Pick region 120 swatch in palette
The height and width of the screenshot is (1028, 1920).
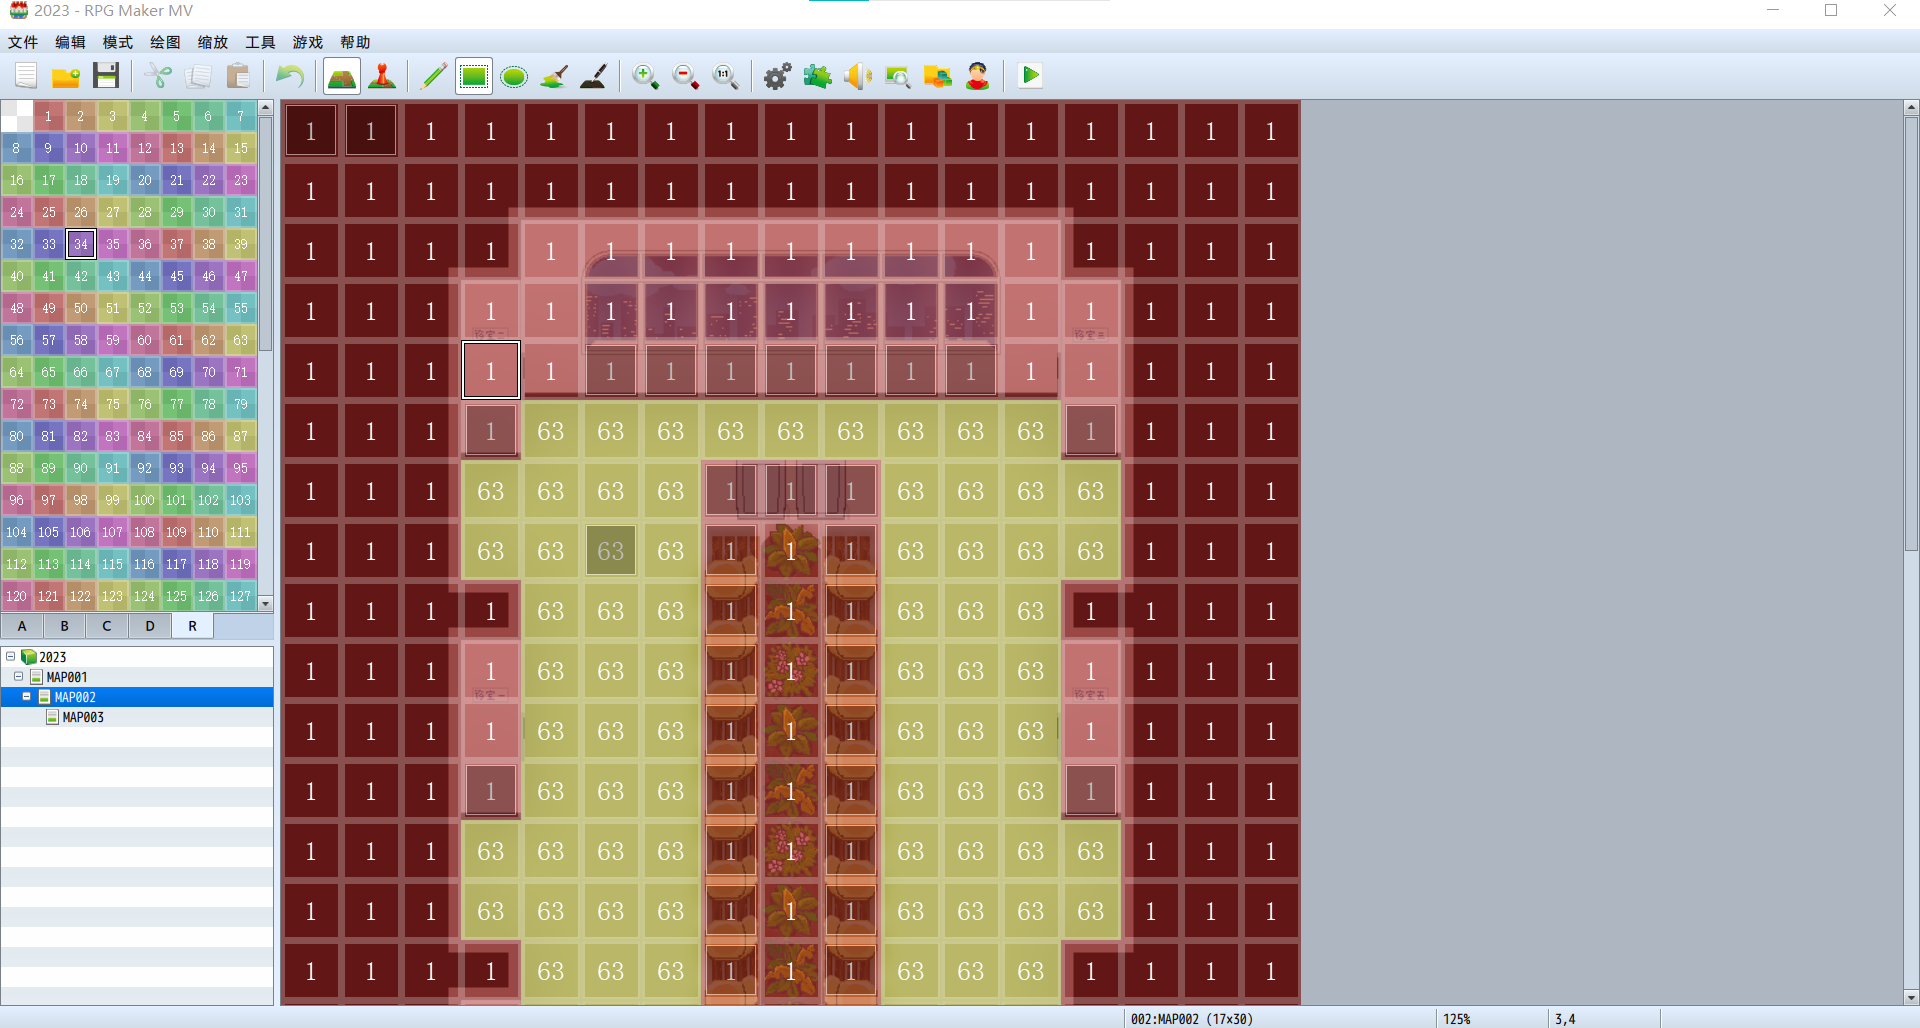[x=17, y=596]
